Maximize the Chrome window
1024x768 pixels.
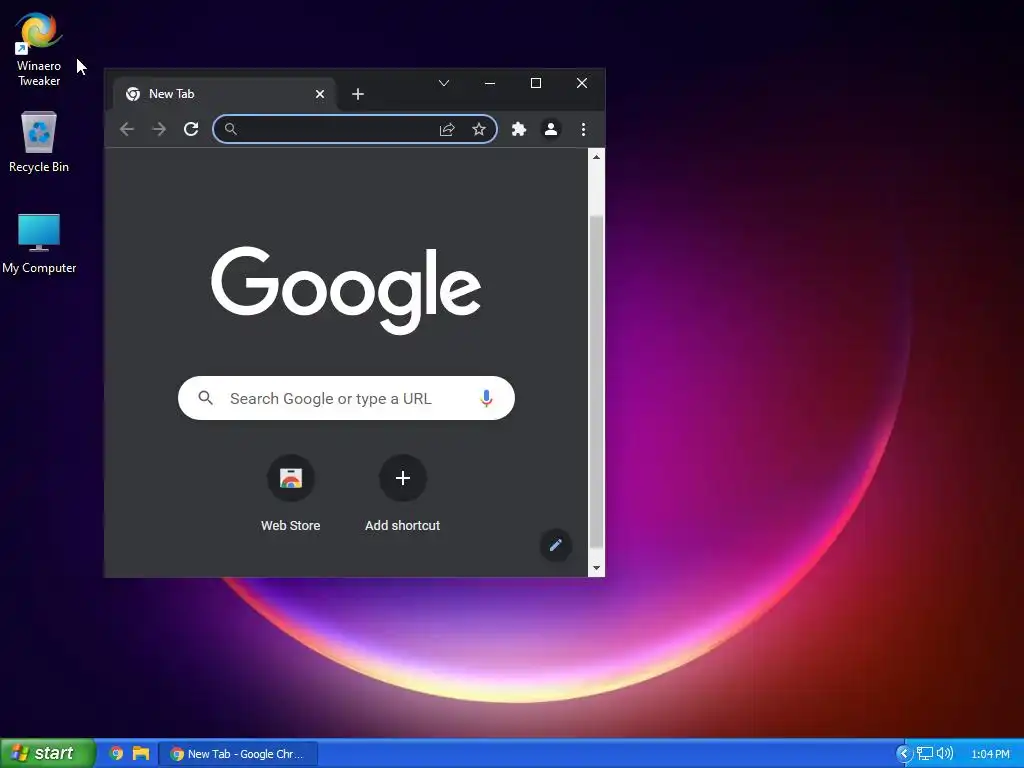pyautogui.click(x=536, y=83)
